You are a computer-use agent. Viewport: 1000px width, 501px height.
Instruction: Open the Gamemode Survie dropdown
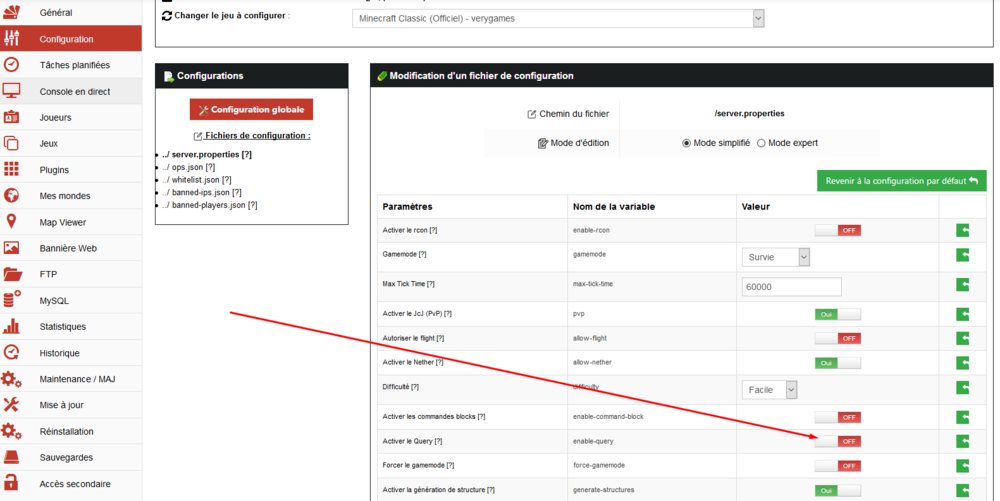point(776,257)
